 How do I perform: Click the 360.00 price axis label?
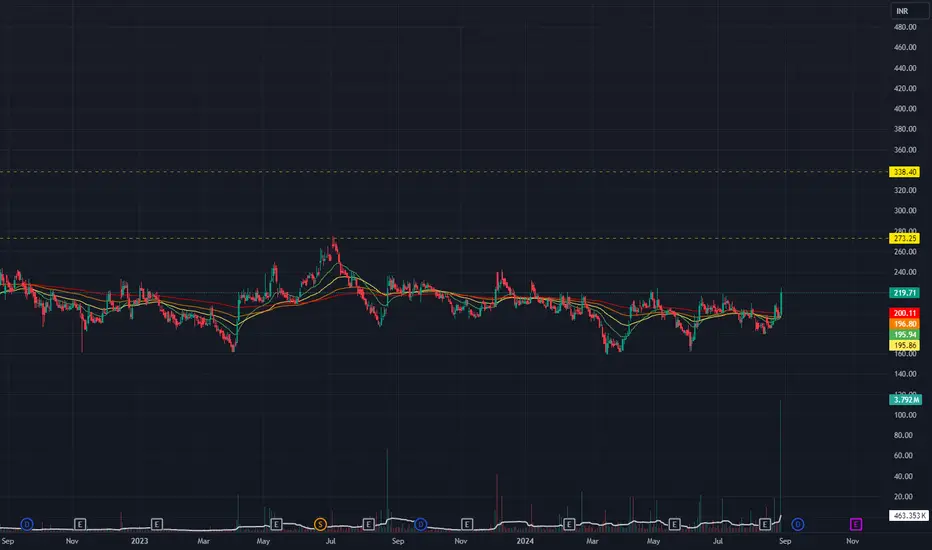pos(905,150)
